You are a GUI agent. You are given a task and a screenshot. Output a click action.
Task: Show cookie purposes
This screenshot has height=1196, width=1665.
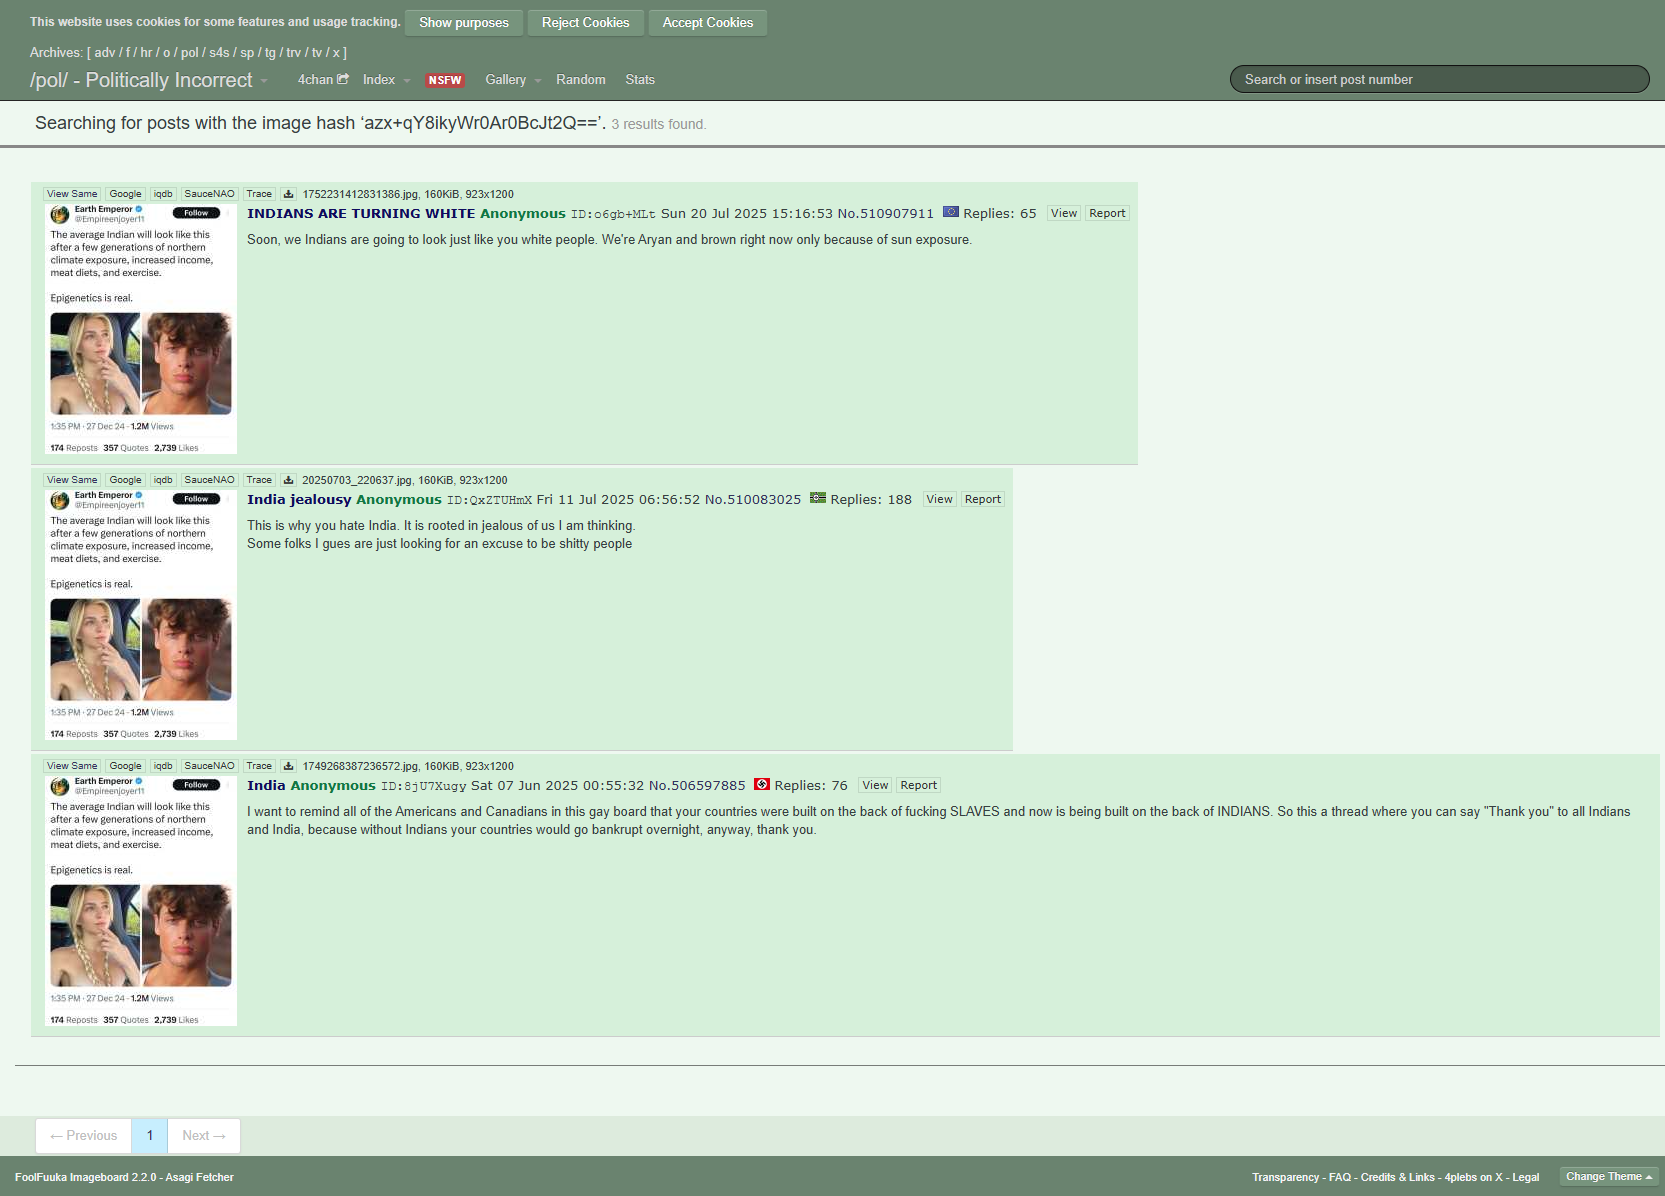[464, 22]
